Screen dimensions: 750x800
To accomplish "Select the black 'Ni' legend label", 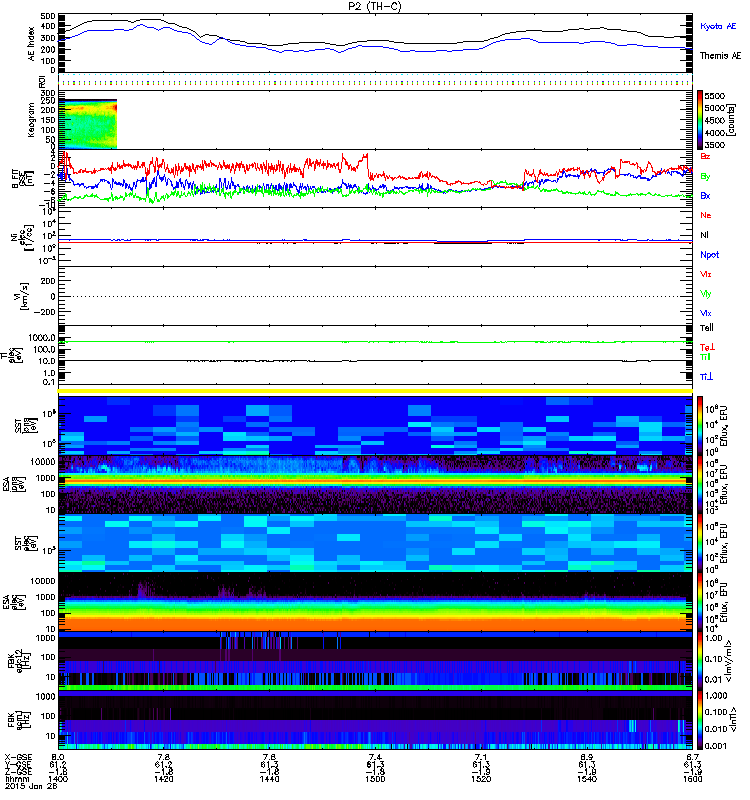I will pos(705,235).
